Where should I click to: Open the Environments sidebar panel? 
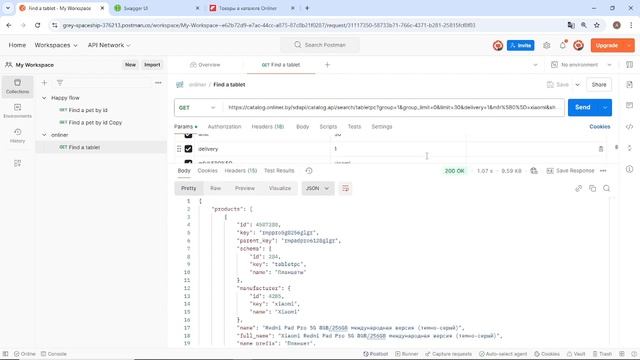pos(17,111)
